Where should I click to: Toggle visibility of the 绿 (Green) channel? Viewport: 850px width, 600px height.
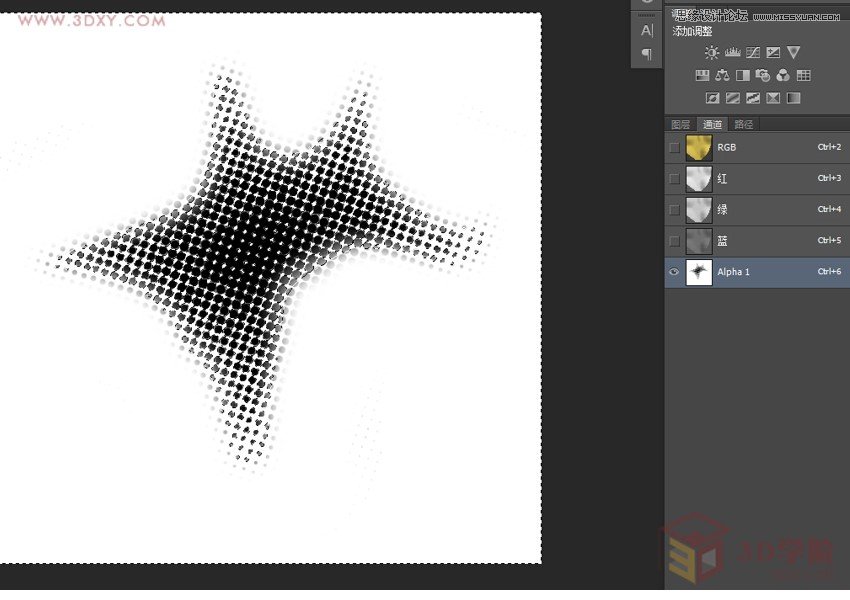point(674,210)
